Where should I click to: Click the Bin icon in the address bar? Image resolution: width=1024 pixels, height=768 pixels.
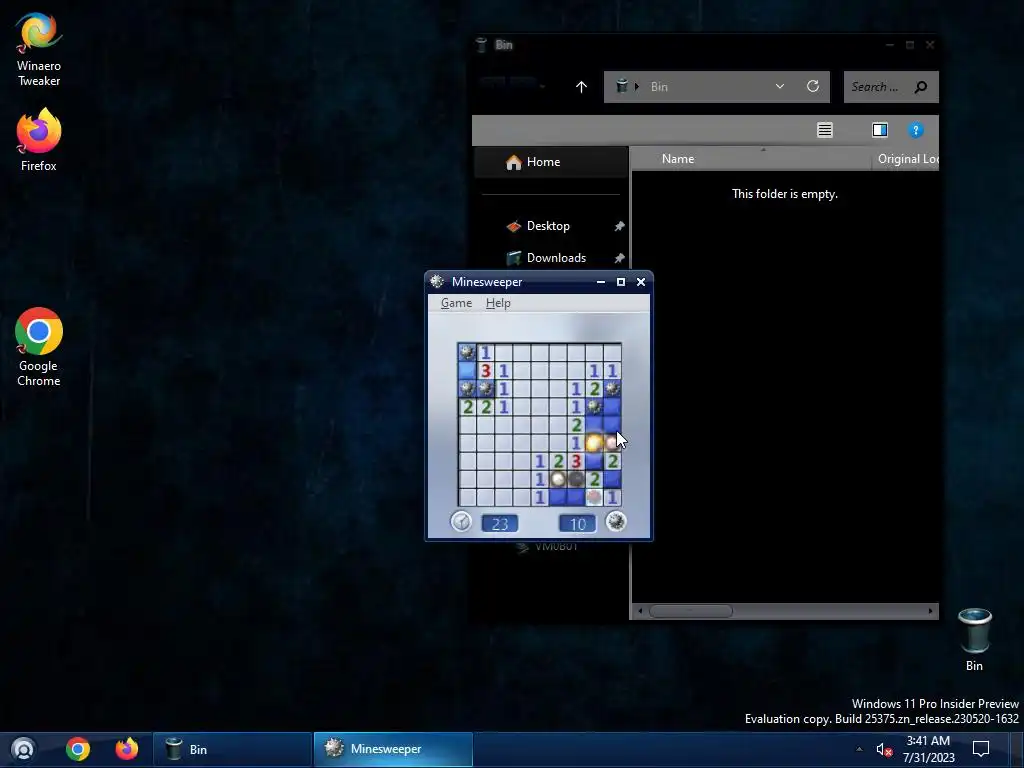click(622, 86)
